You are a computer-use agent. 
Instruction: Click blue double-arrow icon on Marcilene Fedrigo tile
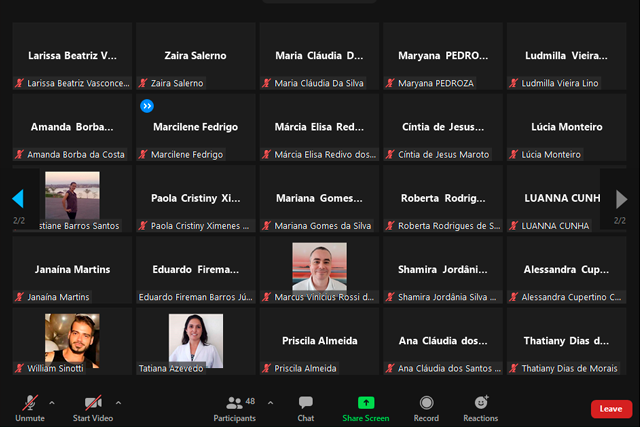click(x=147, y=105)
